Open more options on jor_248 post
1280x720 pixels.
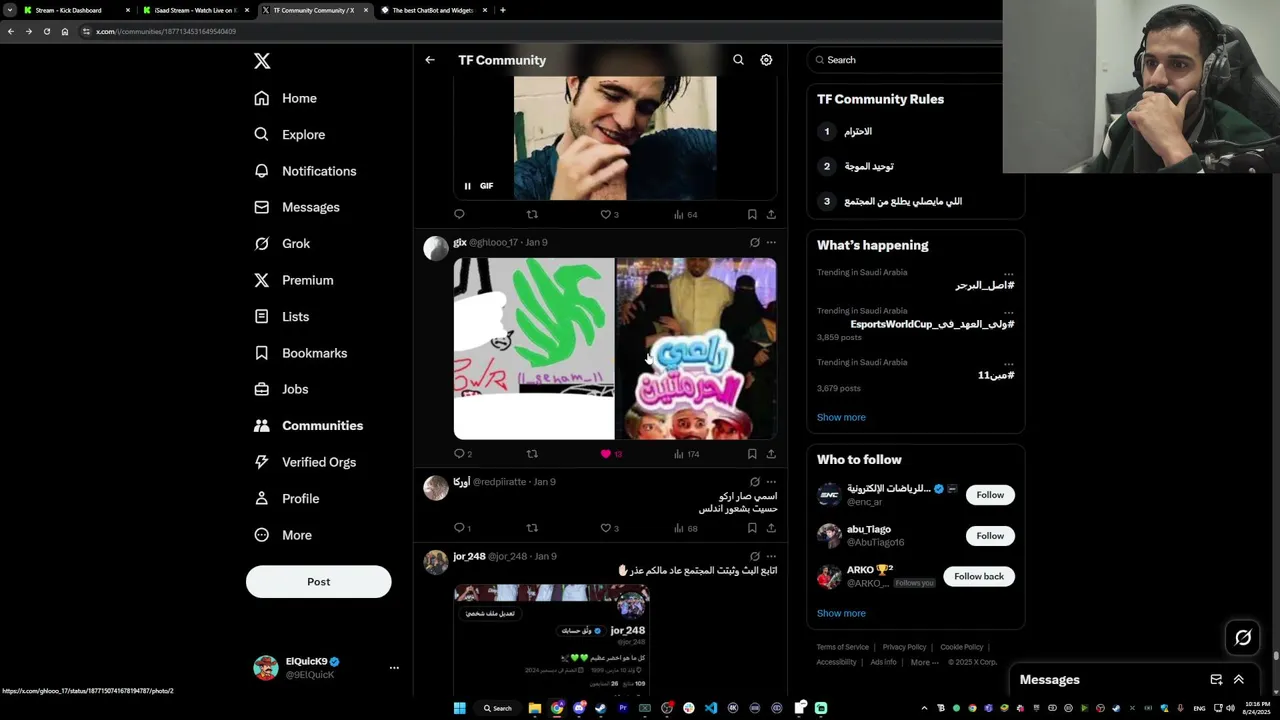[771, 556]
